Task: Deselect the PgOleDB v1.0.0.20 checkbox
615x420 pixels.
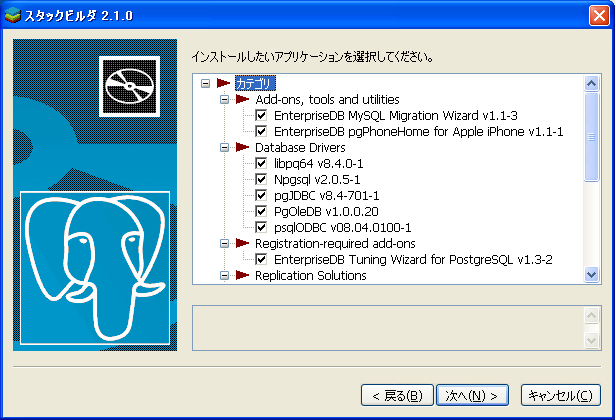Action: [261, 211]
